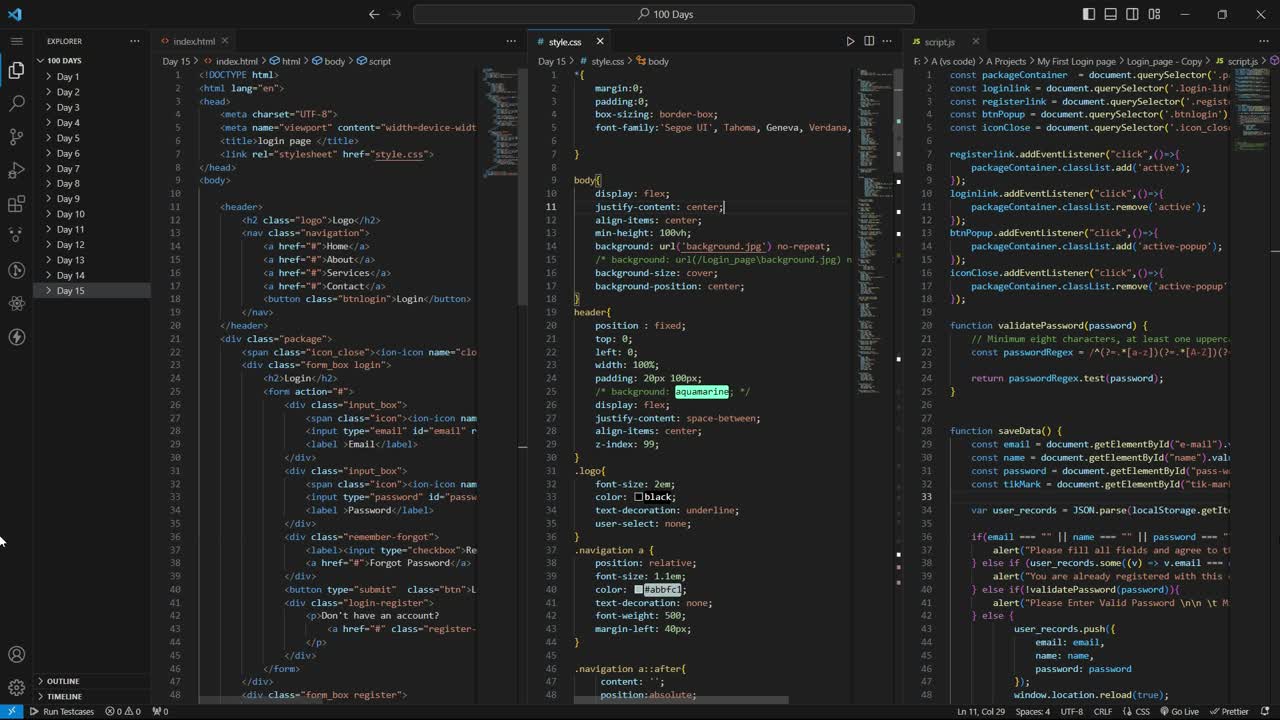
Task: Click the Split Editor Right icon
Action: click(x=869, y=41)
